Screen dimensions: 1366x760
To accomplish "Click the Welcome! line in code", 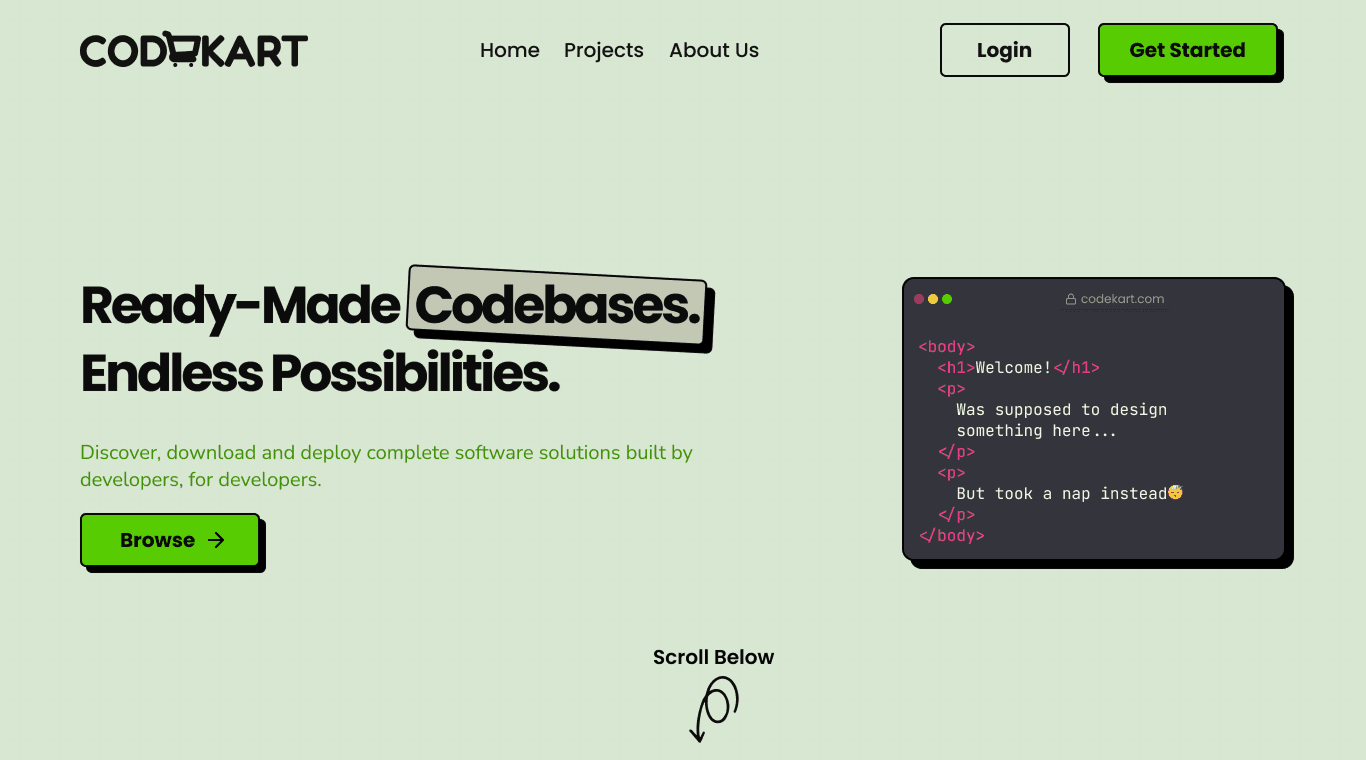I will [x=1018, y=368].
